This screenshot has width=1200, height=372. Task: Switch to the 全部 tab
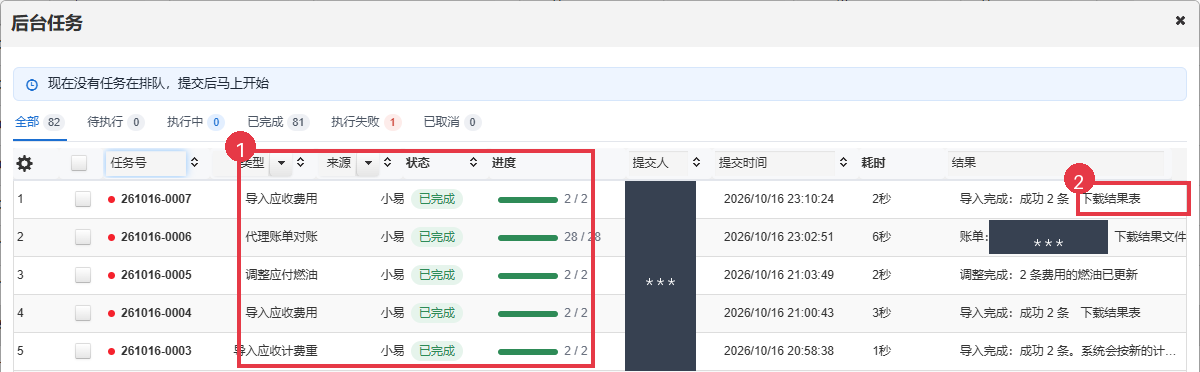pos(40,122)
